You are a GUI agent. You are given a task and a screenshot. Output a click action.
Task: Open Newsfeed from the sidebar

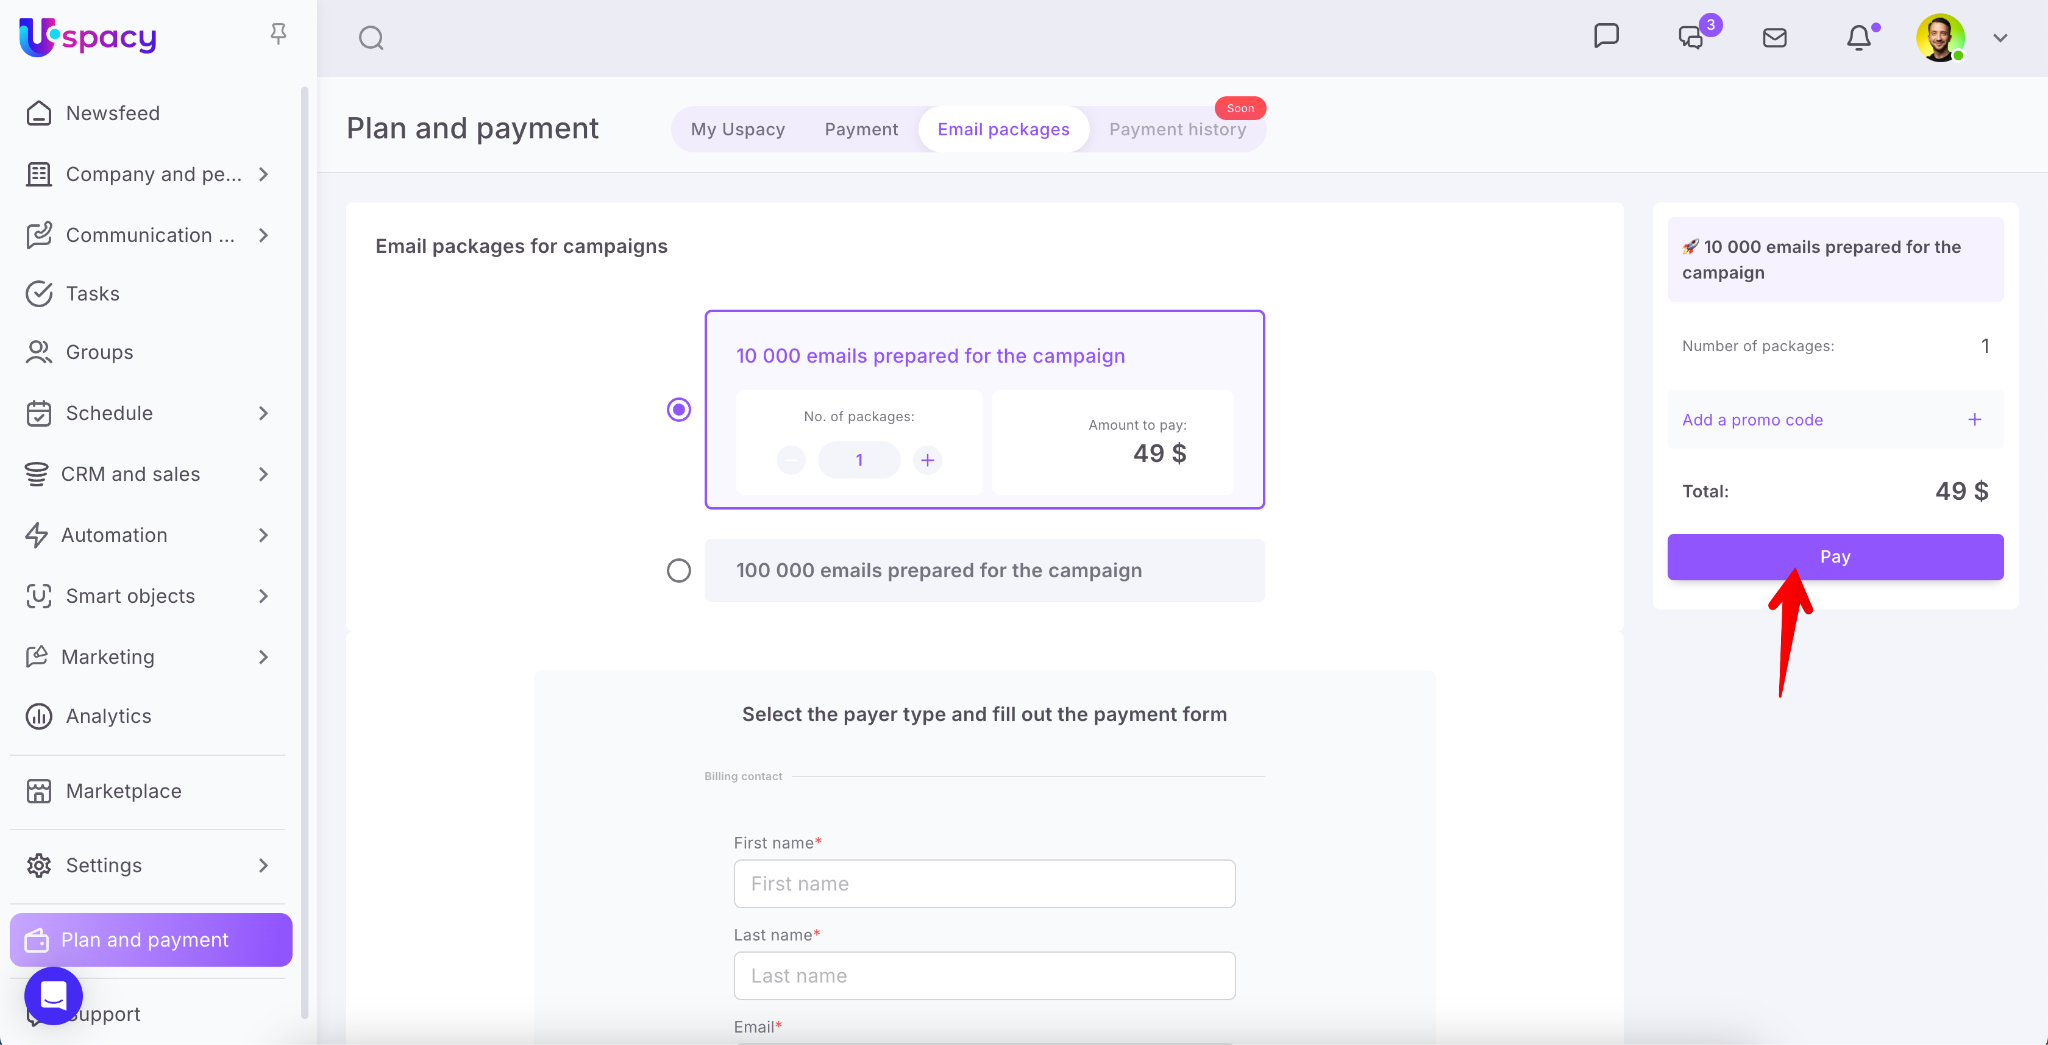(x=112, y=113)
